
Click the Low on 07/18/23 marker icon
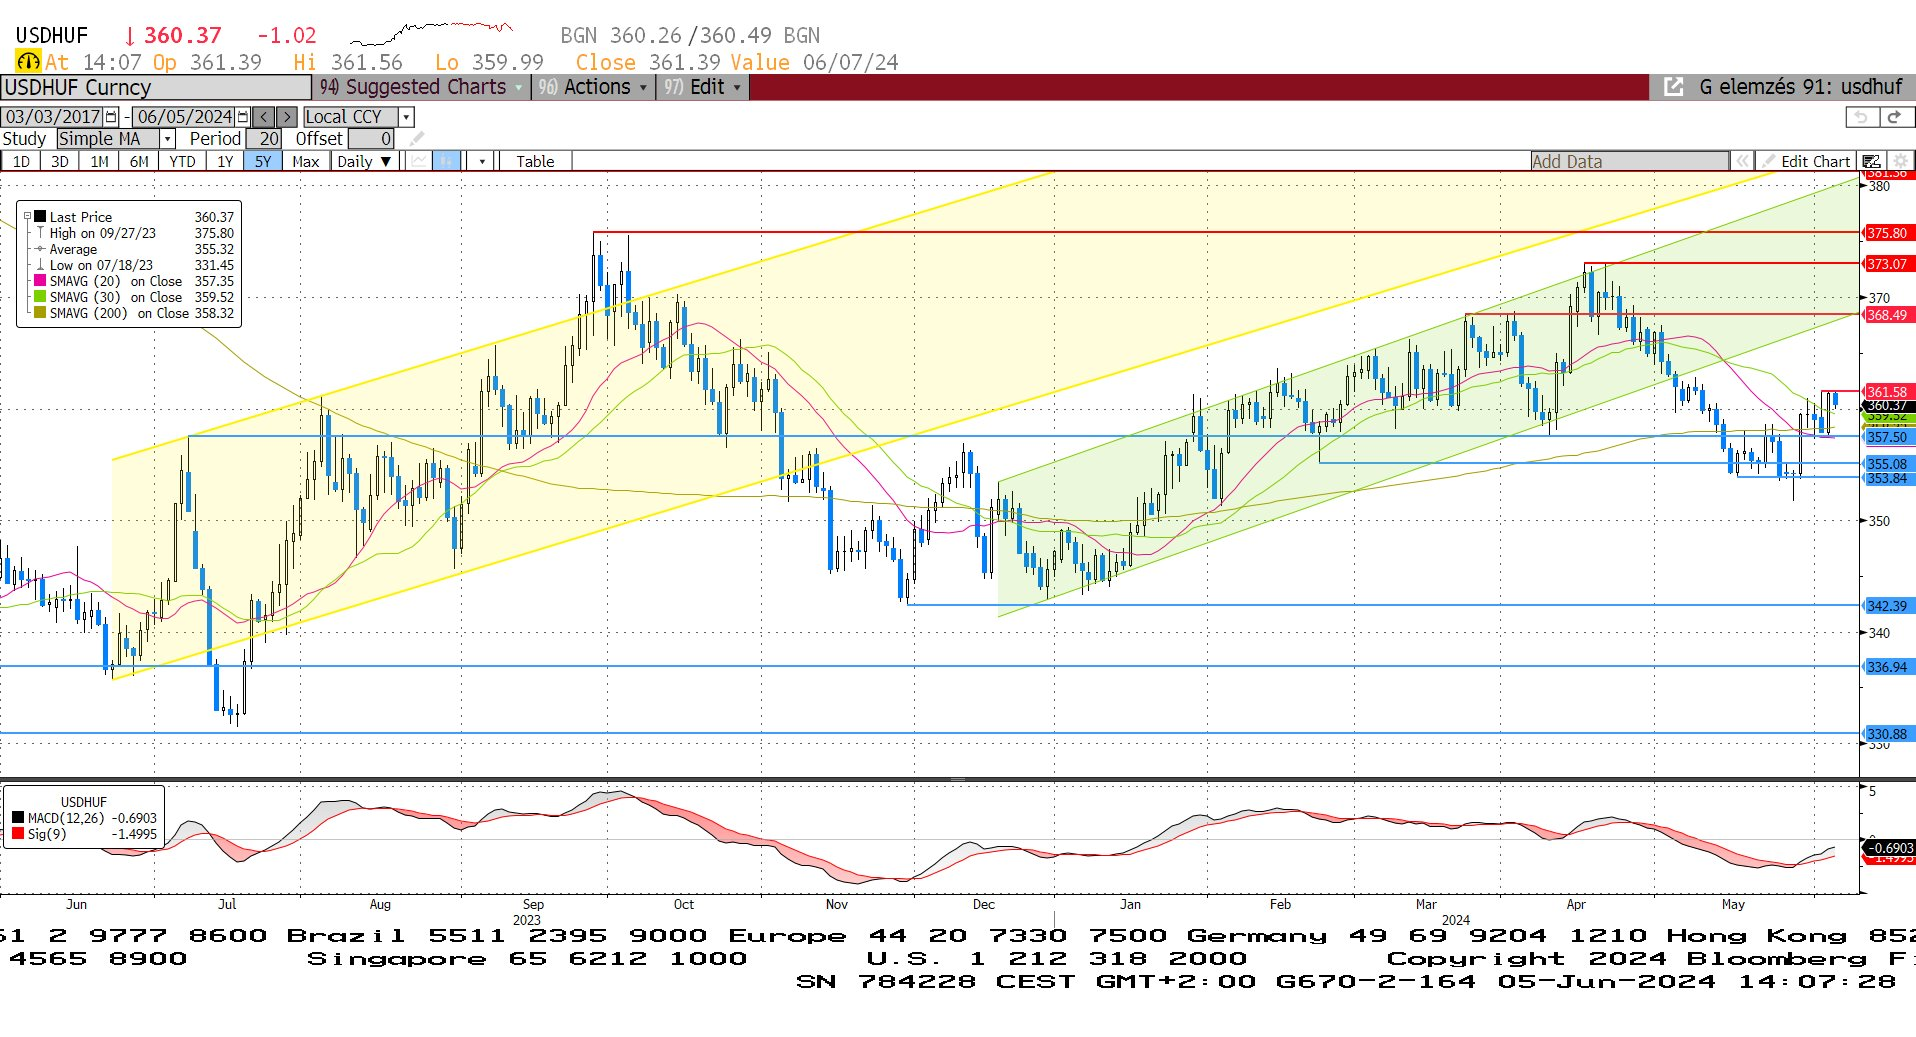click(40, 265)
